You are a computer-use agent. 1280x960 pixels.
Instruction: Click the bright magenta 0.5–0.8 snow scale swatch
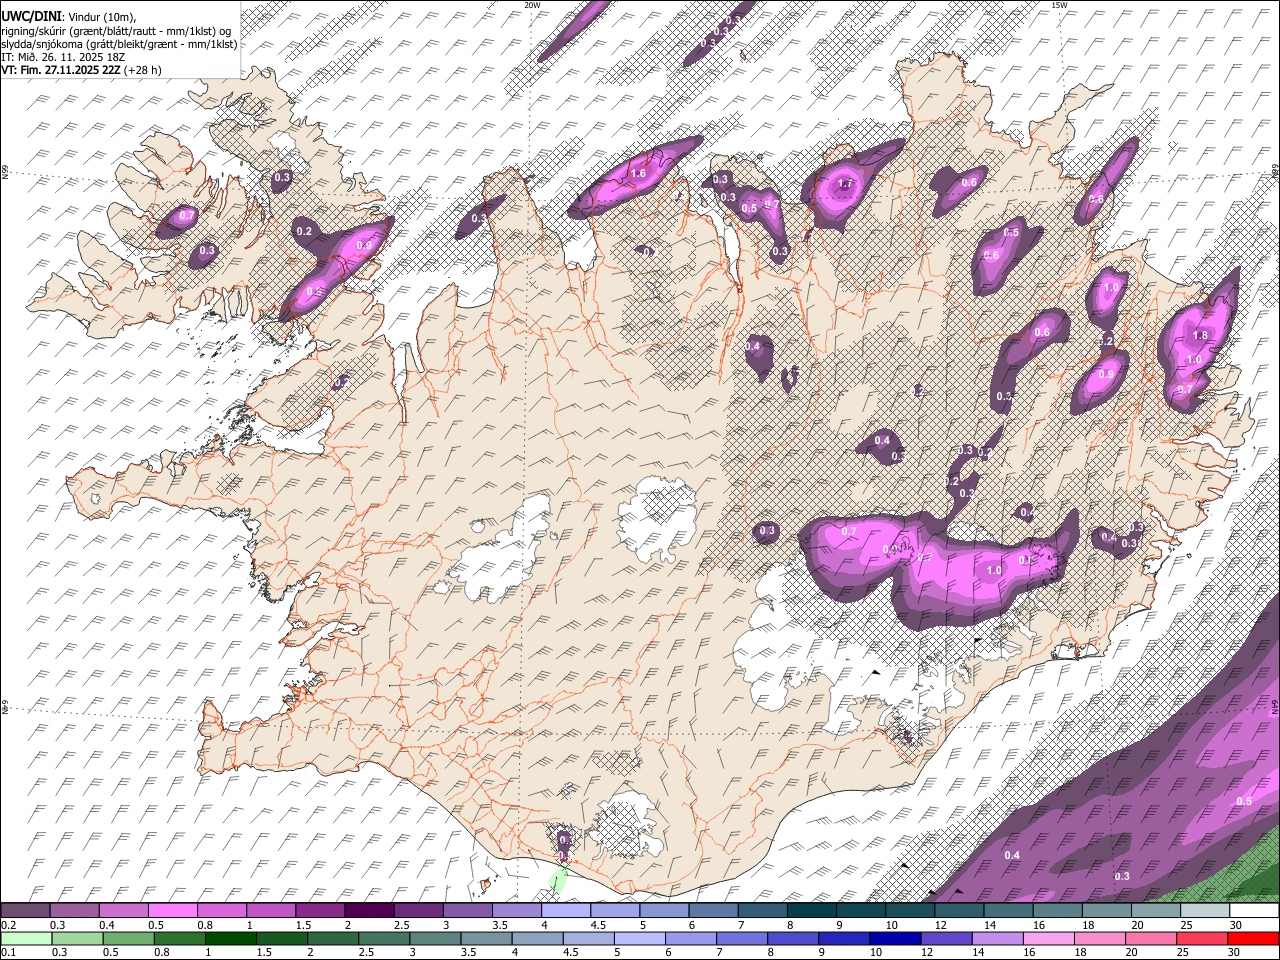click(x=172, y=910)
